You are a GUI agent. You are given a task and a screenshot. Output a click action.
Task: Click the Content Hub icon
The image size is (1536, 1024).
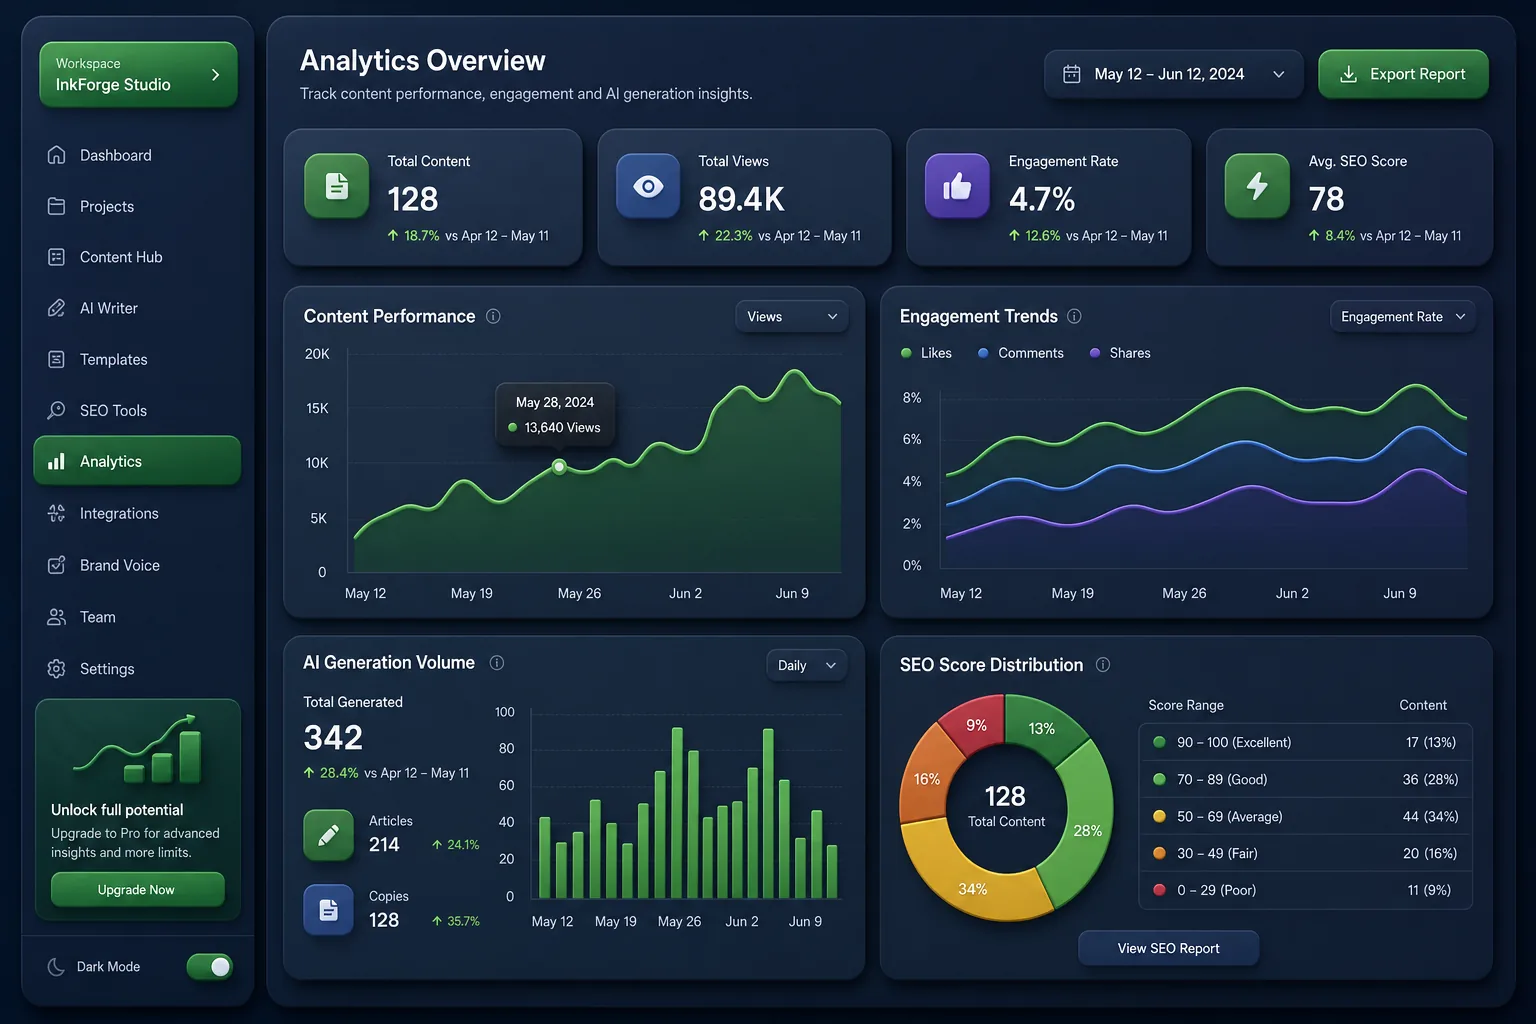56,257
